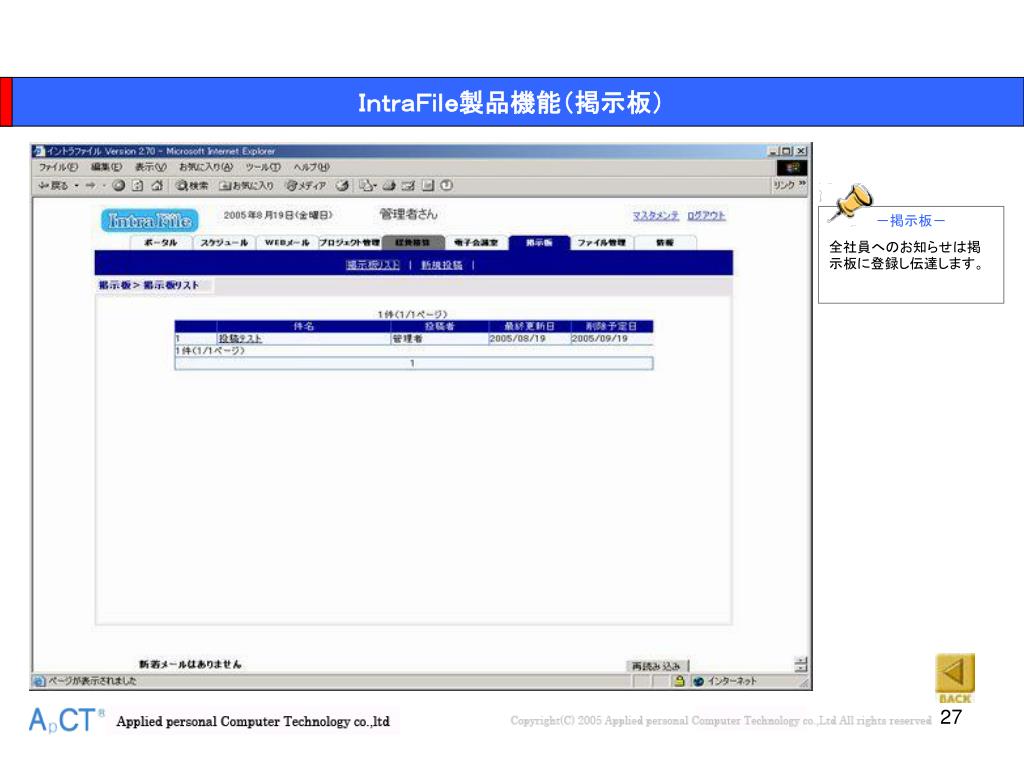Screen dimensions: 1024x768
Task: Click the IE back arrow button
Action: (x=53, y=186)
